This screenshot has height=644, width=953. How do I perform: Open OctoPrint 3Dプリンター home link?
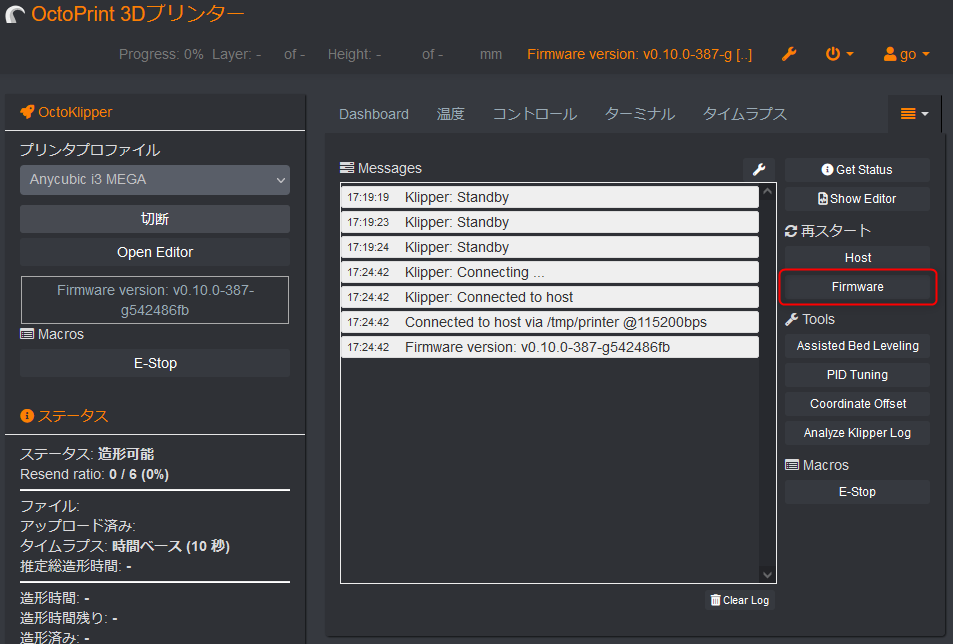tap(137, 14)
